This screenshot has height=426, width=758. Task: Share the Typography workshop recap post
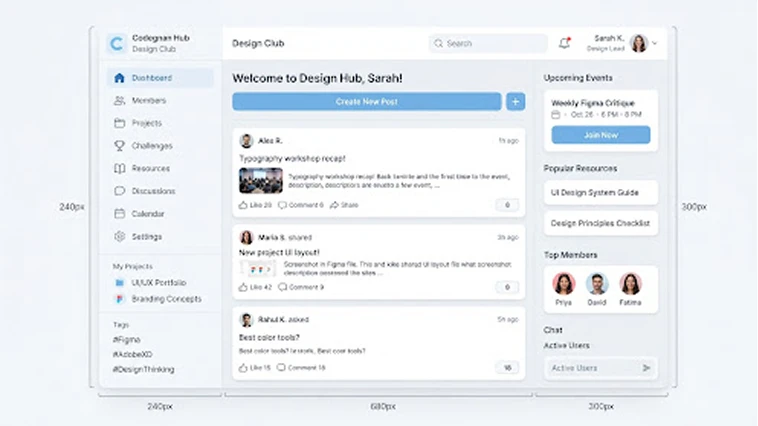pyautogui.click(x=344, y=205)
